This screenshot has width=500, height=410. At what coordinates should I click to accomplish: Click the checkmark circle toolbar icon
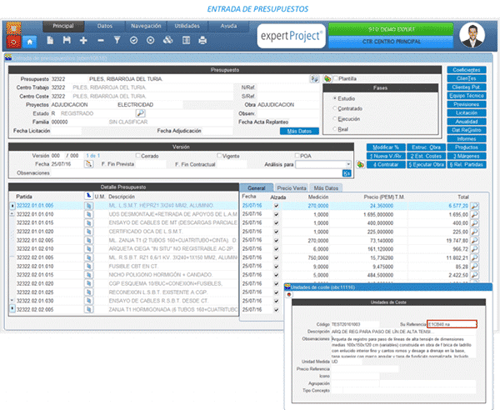click(134, 41)
